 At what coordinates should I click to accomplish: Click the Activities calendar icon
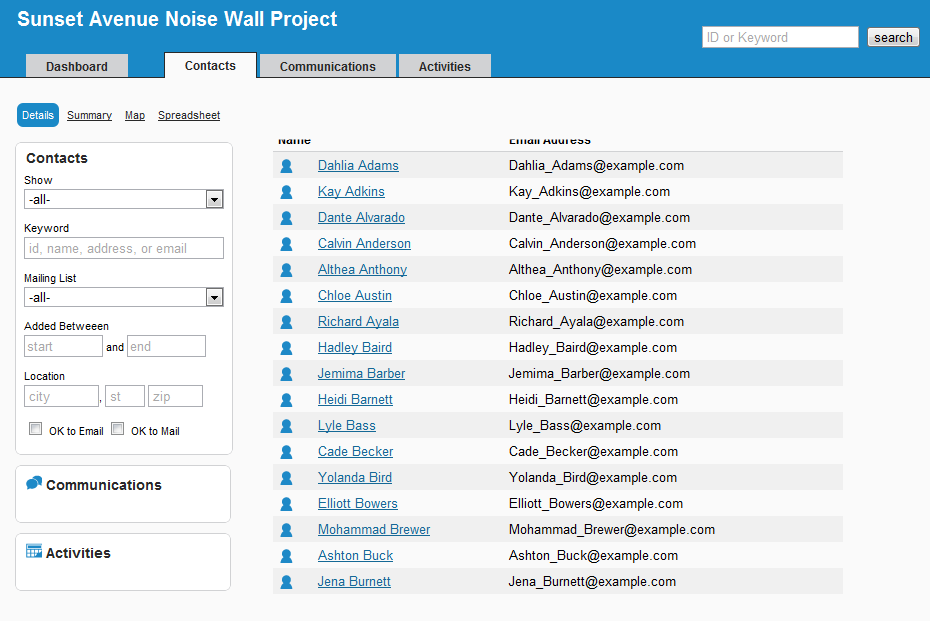coord(34,552)
